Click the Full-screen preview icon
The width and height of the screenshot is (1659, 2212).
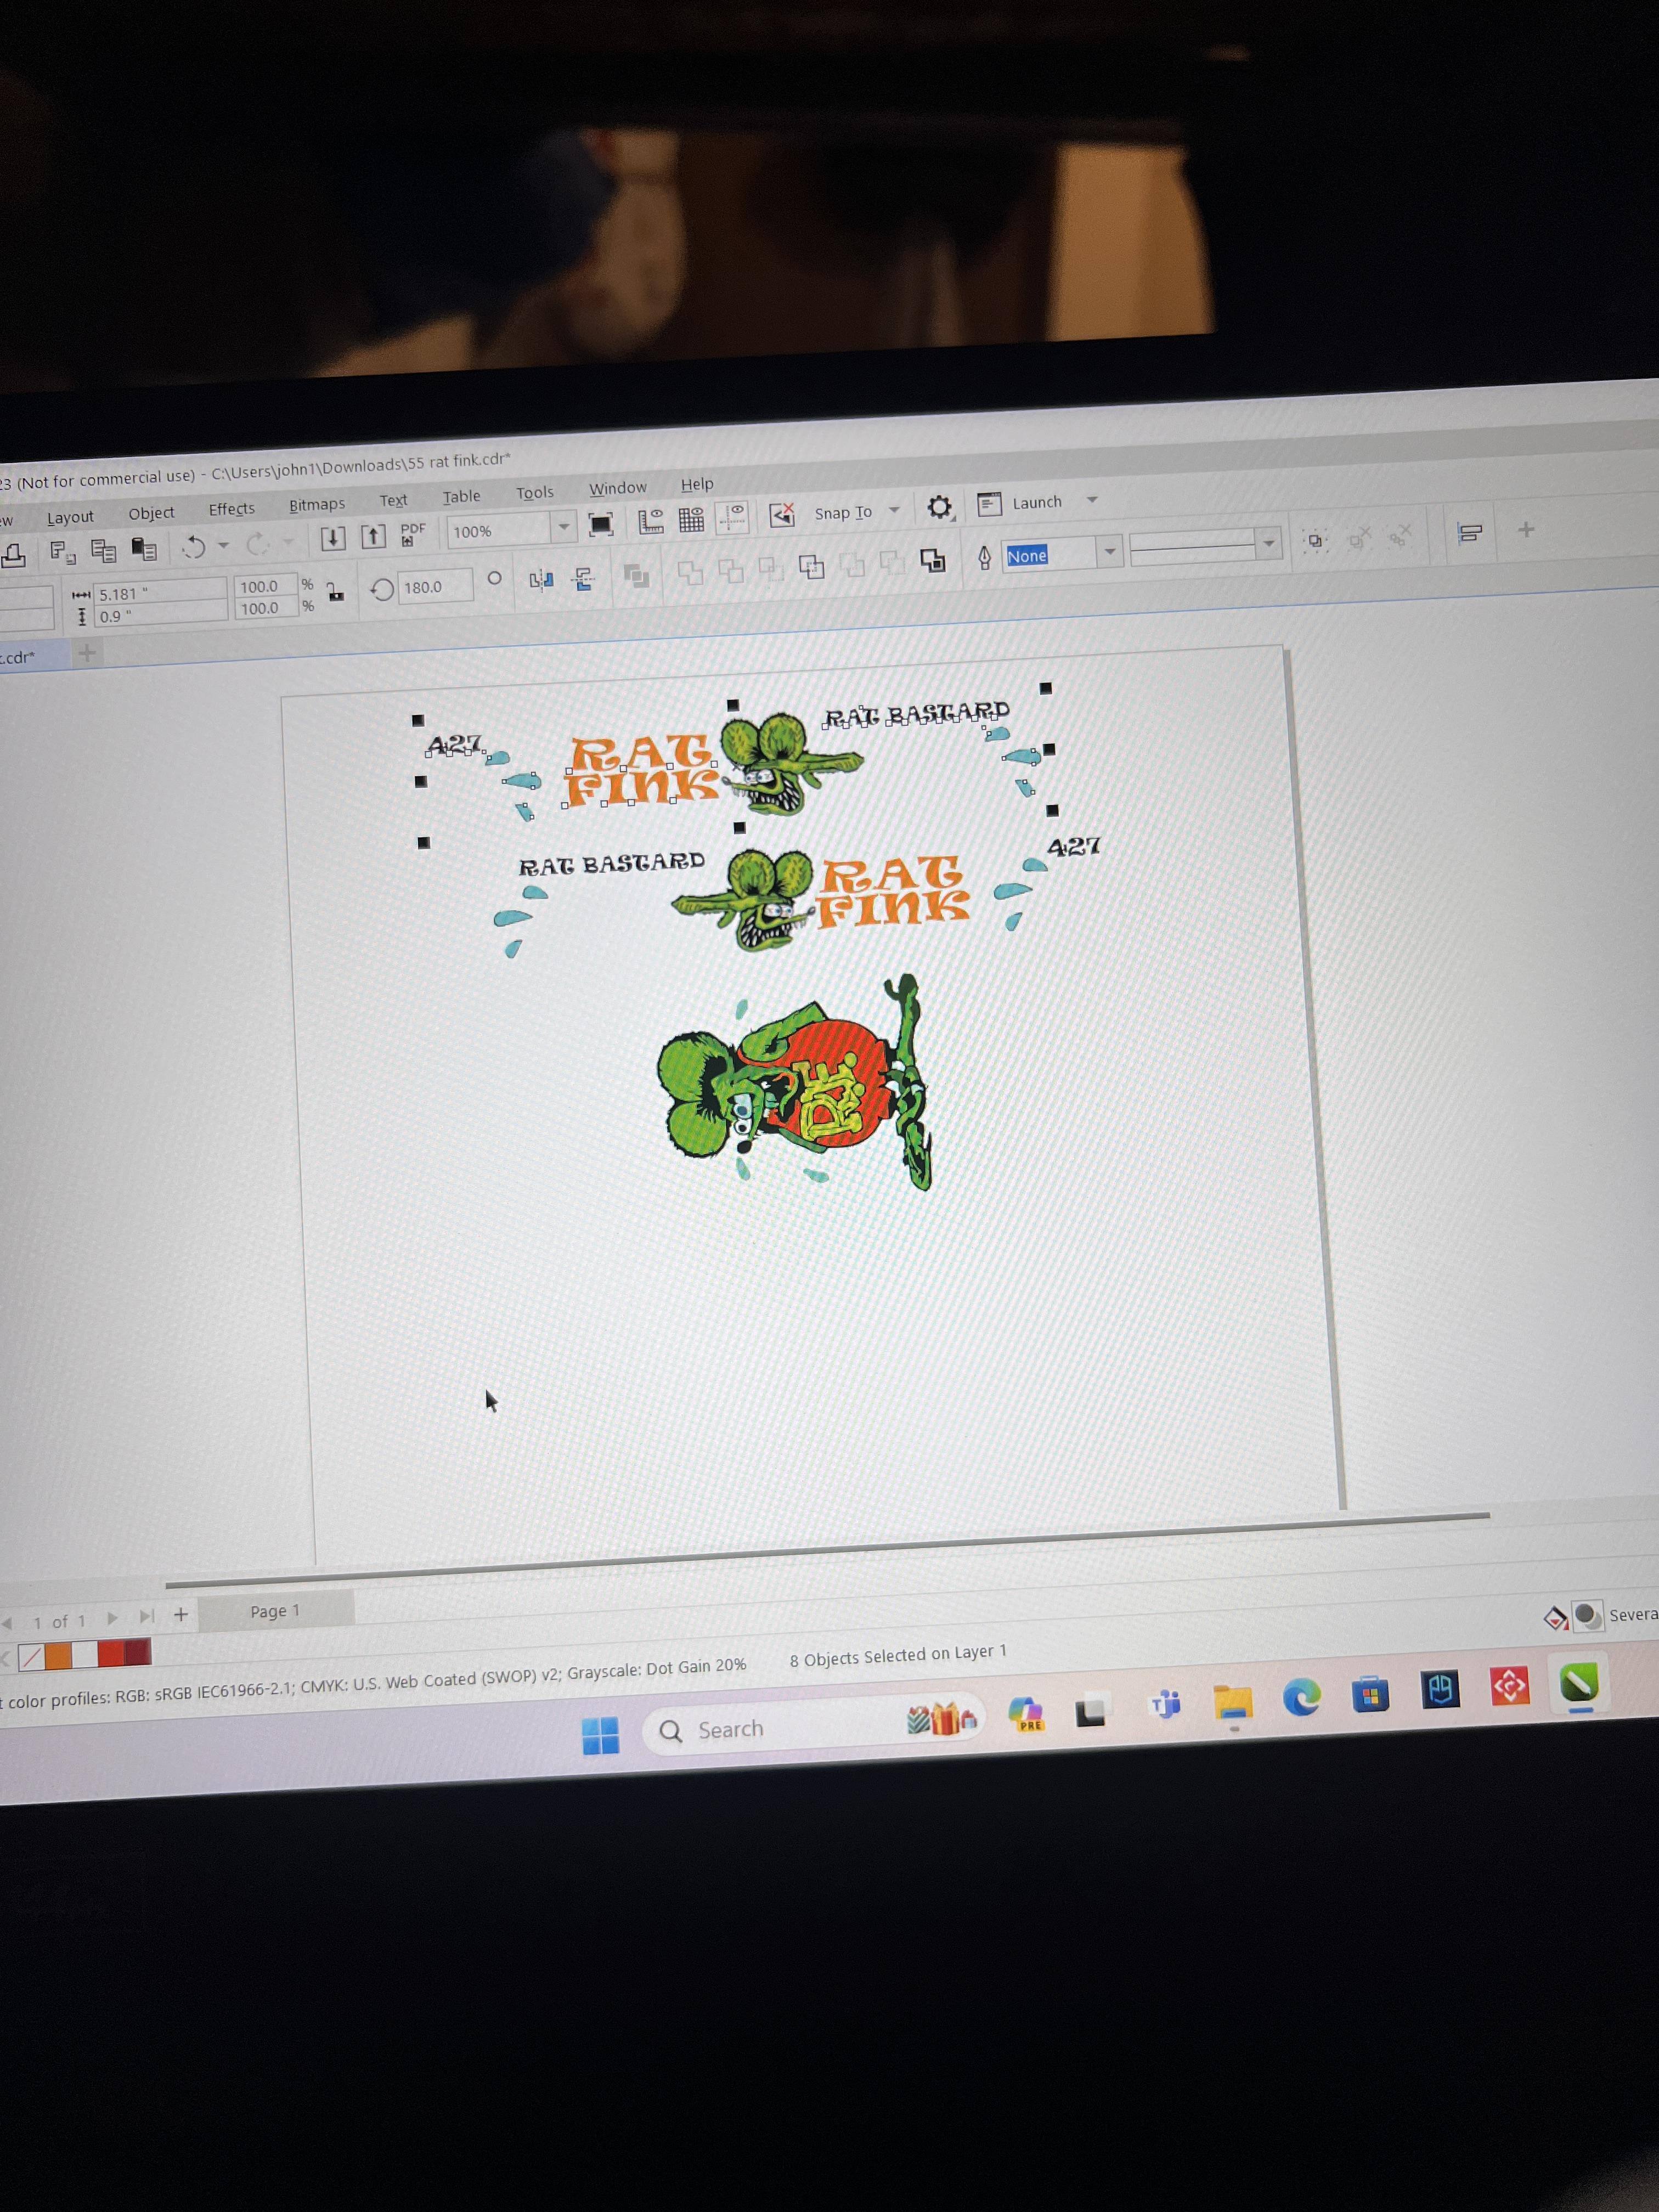coord(600,525)
